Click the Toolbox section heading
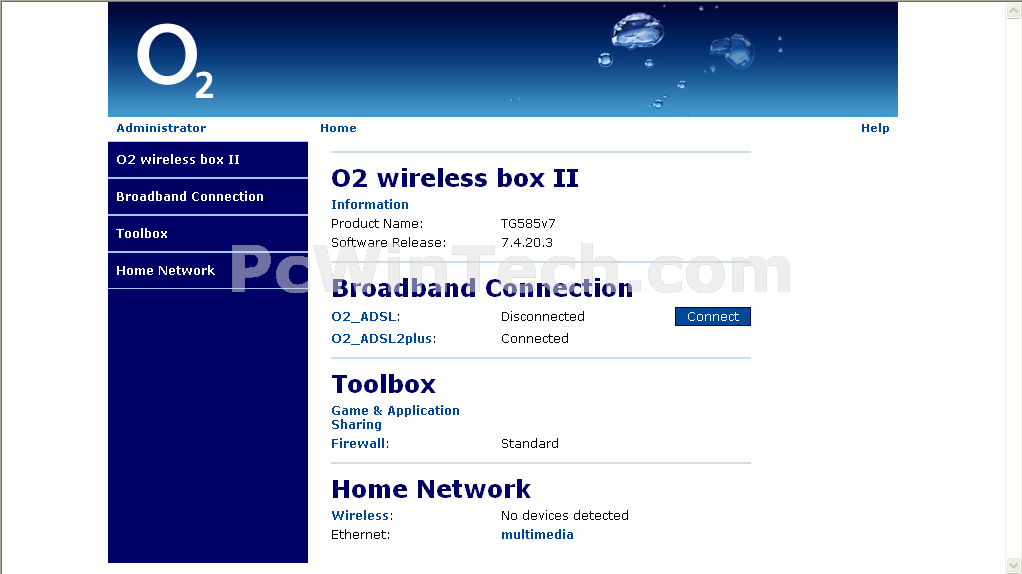Image resolution: width=1022 pixels, height=574 pixels. (x=383, y=384)
